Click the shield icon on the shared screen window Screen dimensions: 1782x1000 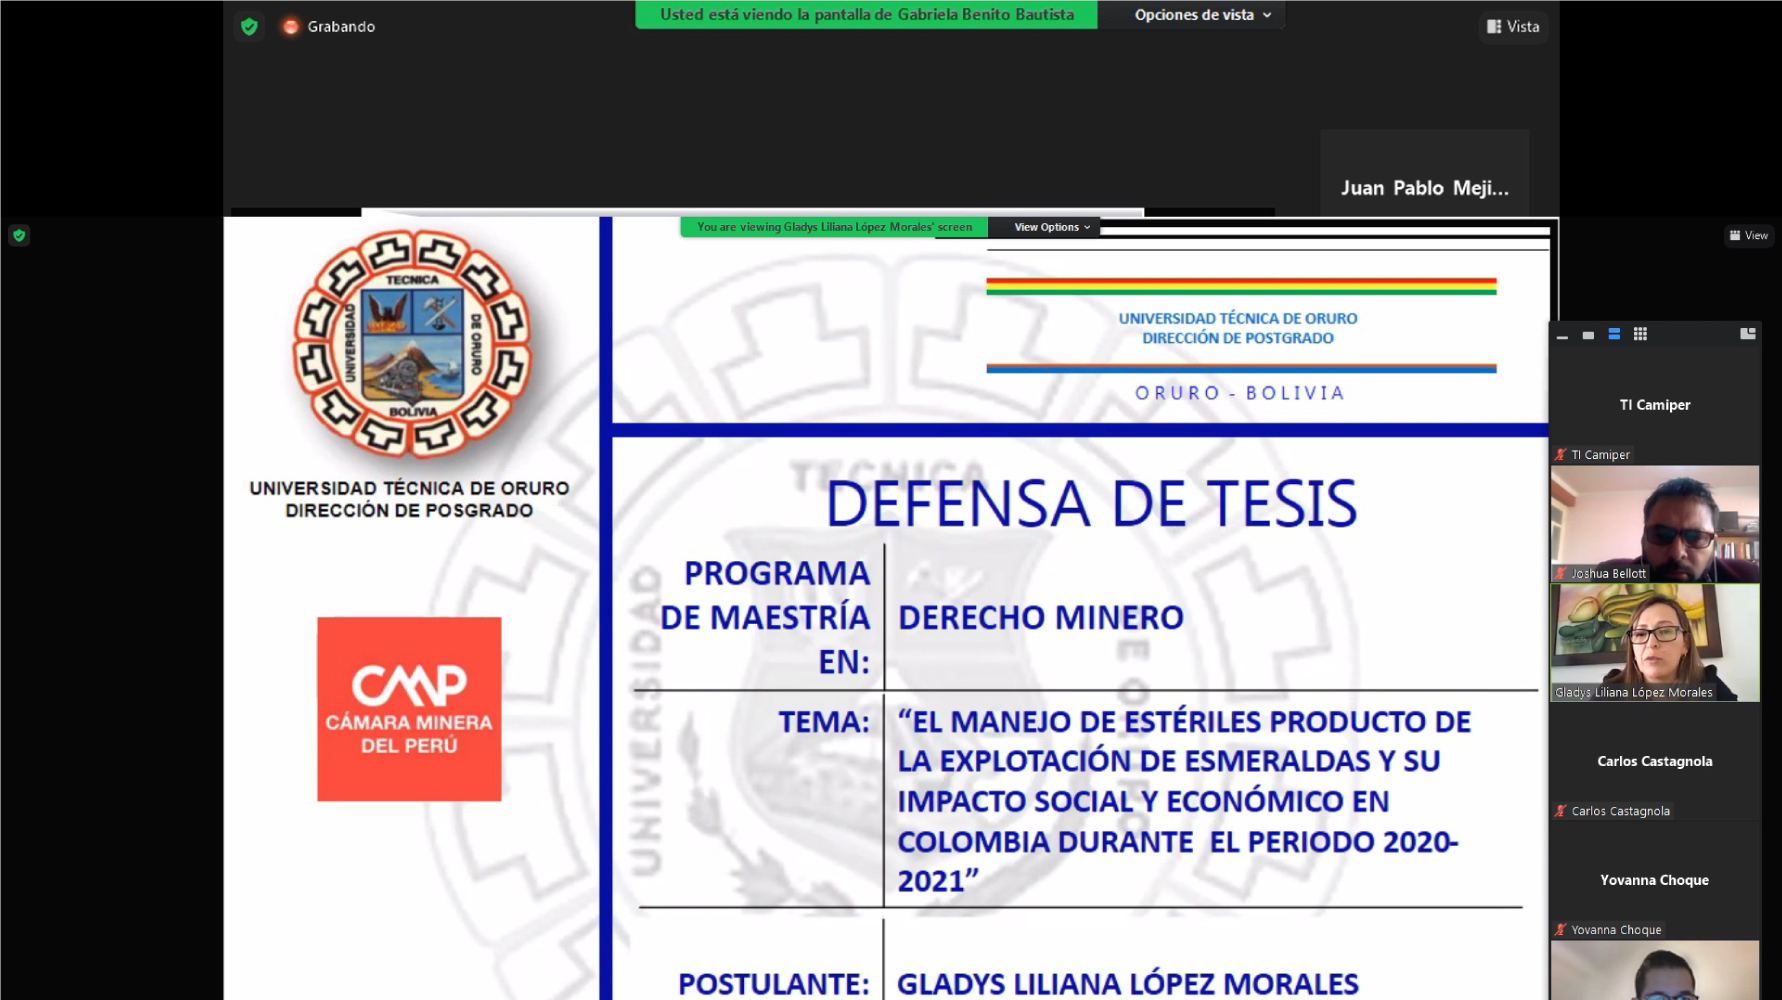click(18, 236)
